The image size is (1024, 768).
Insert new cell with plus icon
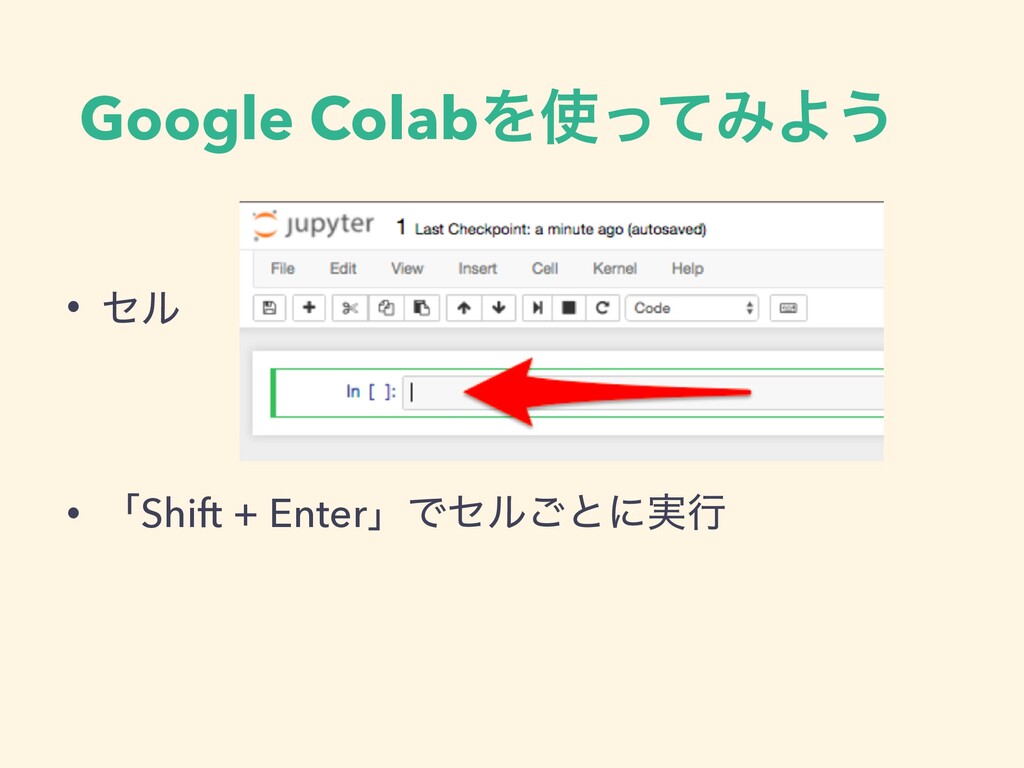(309, 308)
